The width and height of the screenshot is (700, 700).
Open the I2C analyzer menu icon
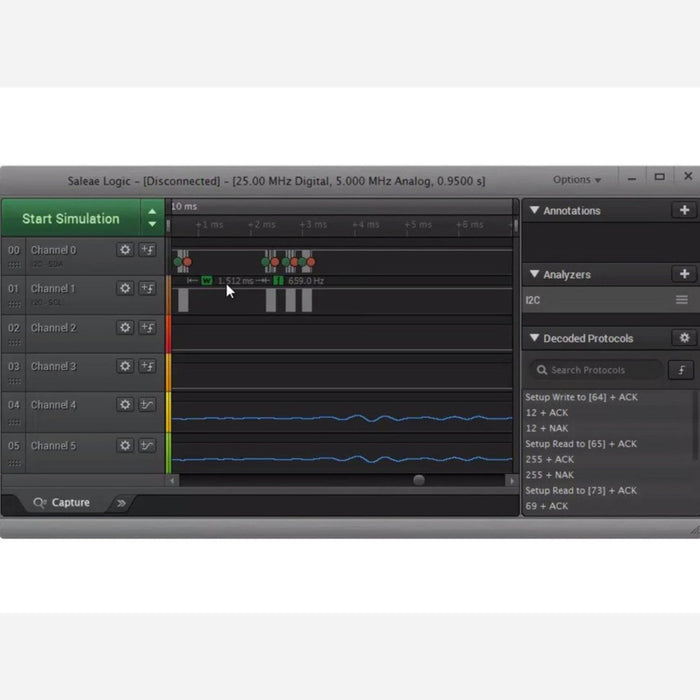682,300
